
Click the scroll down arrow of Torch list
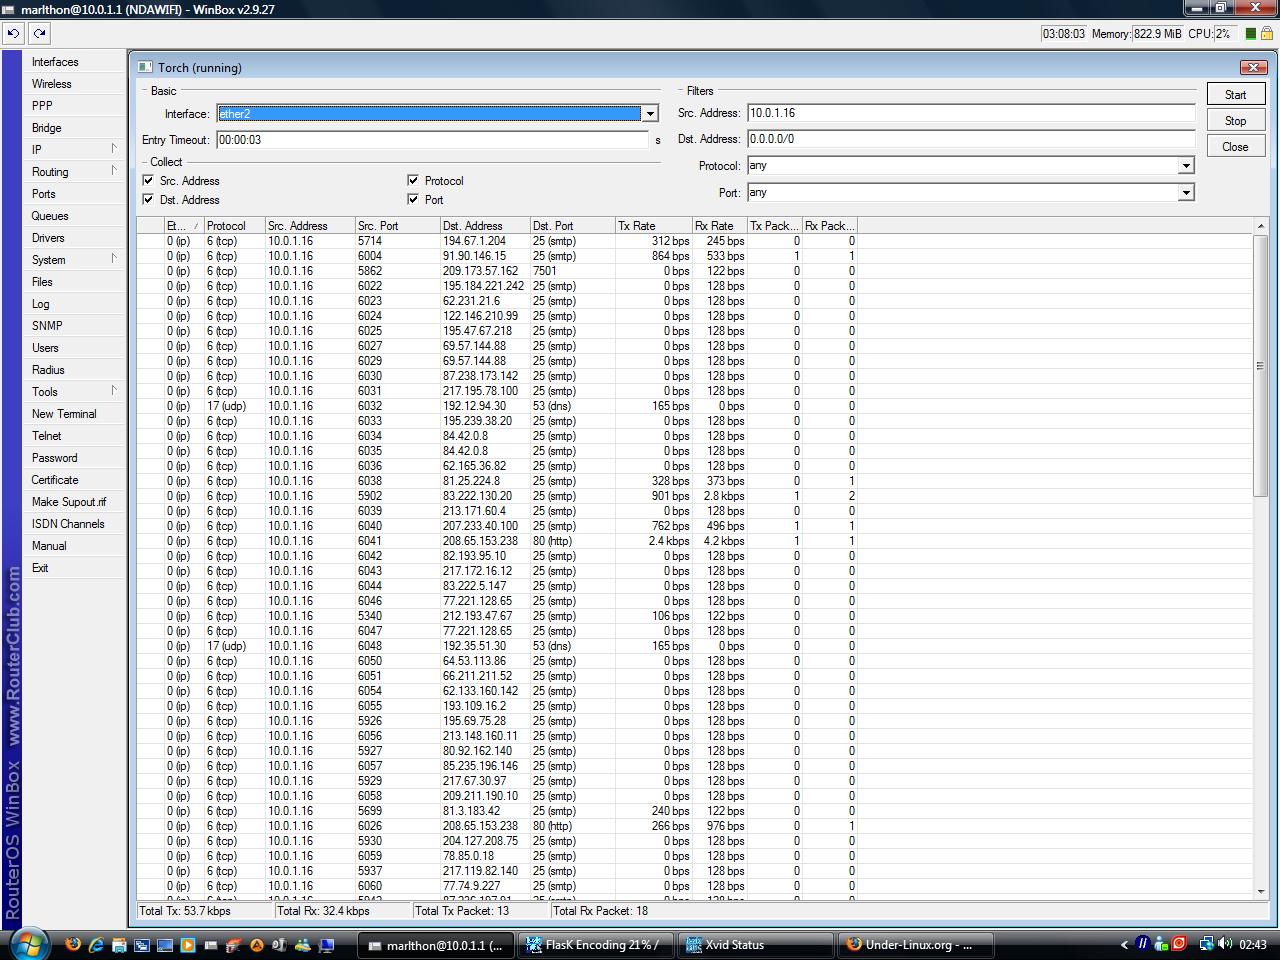point(1260,890)
